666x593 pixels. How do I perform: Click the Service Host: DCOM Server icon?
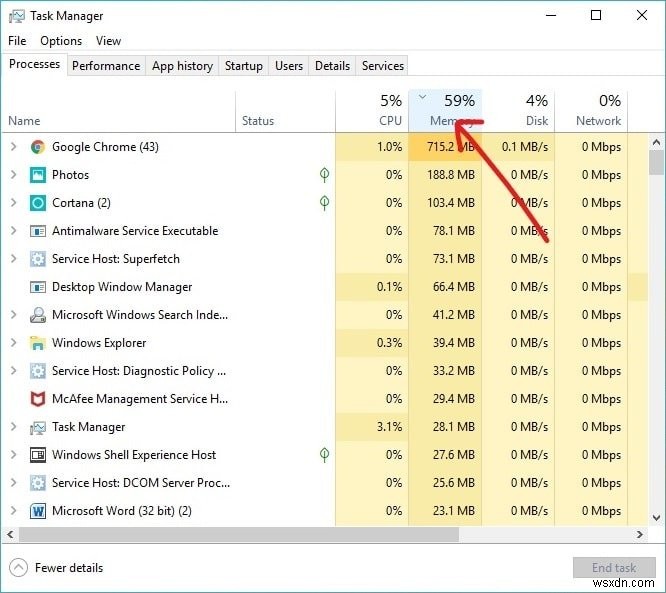coord(38,483)
